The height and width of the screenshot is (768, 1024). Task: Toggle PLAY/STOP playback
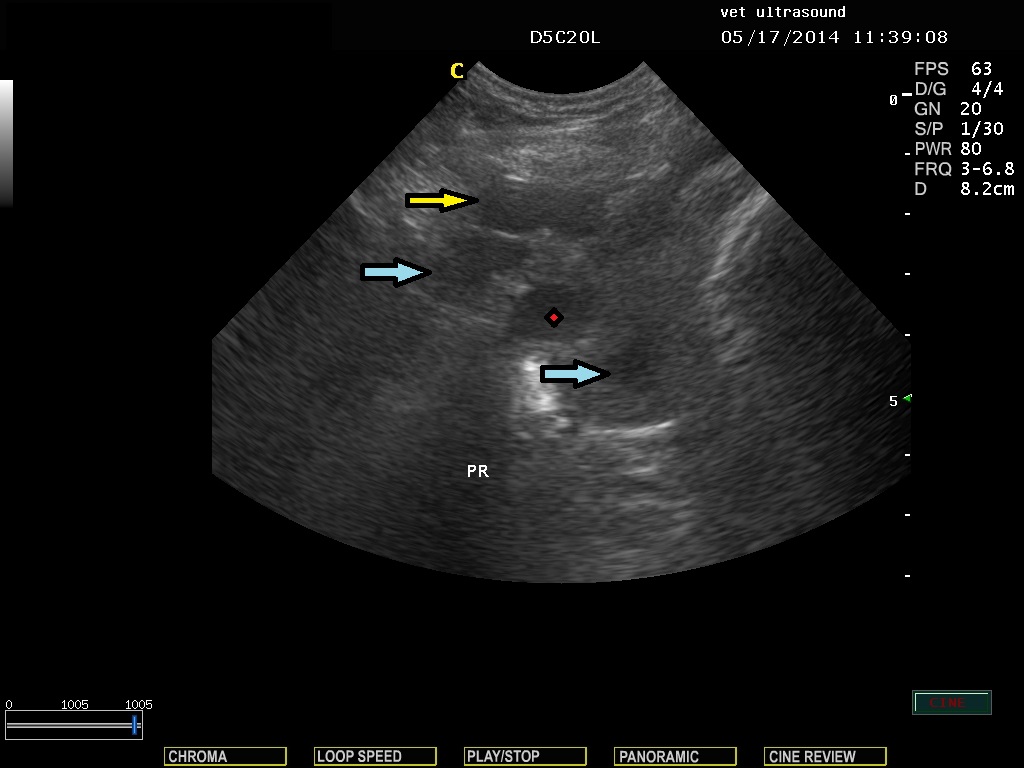525,756
